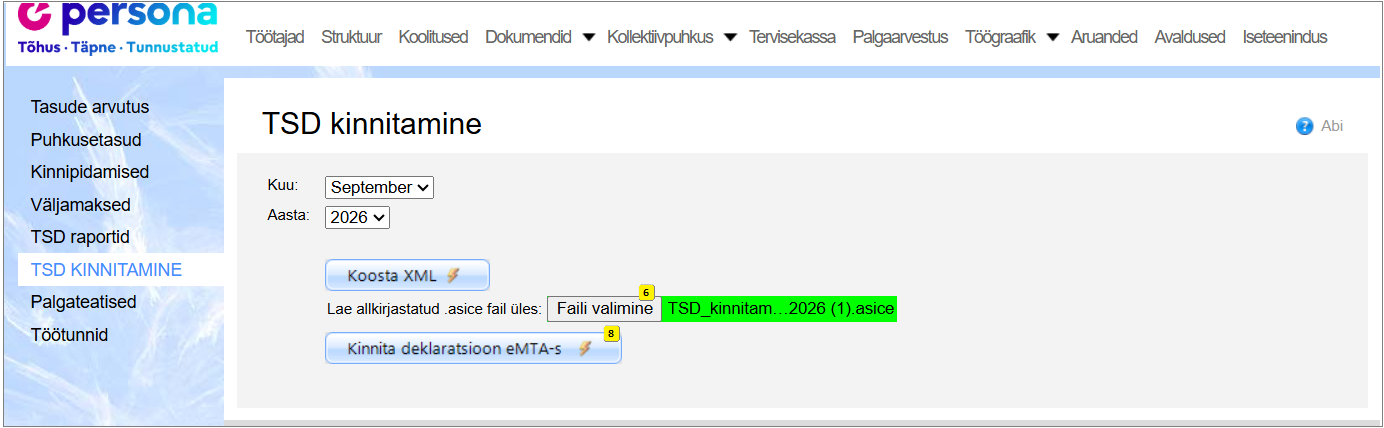Click Kinnita deklaratsioon eMTA-s button
This screenshot has height=428, width=1384.
(x=473, y=348)
